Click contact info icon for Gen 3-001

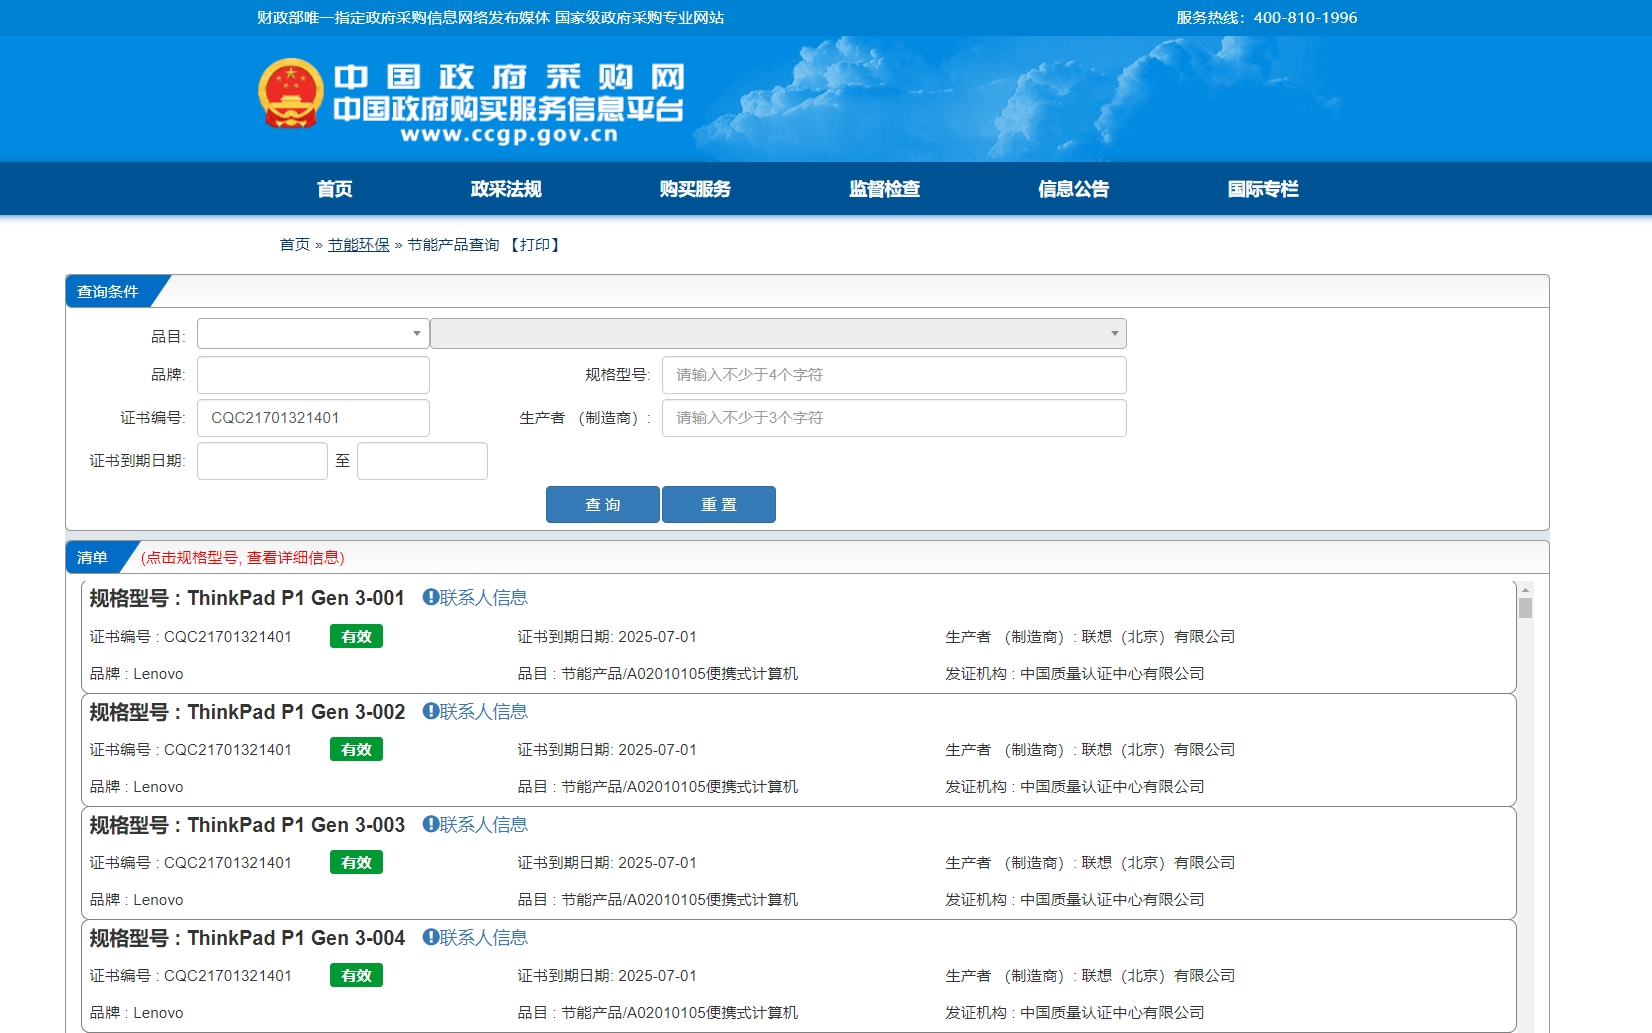pyautogui.click(x=431, y=597)
